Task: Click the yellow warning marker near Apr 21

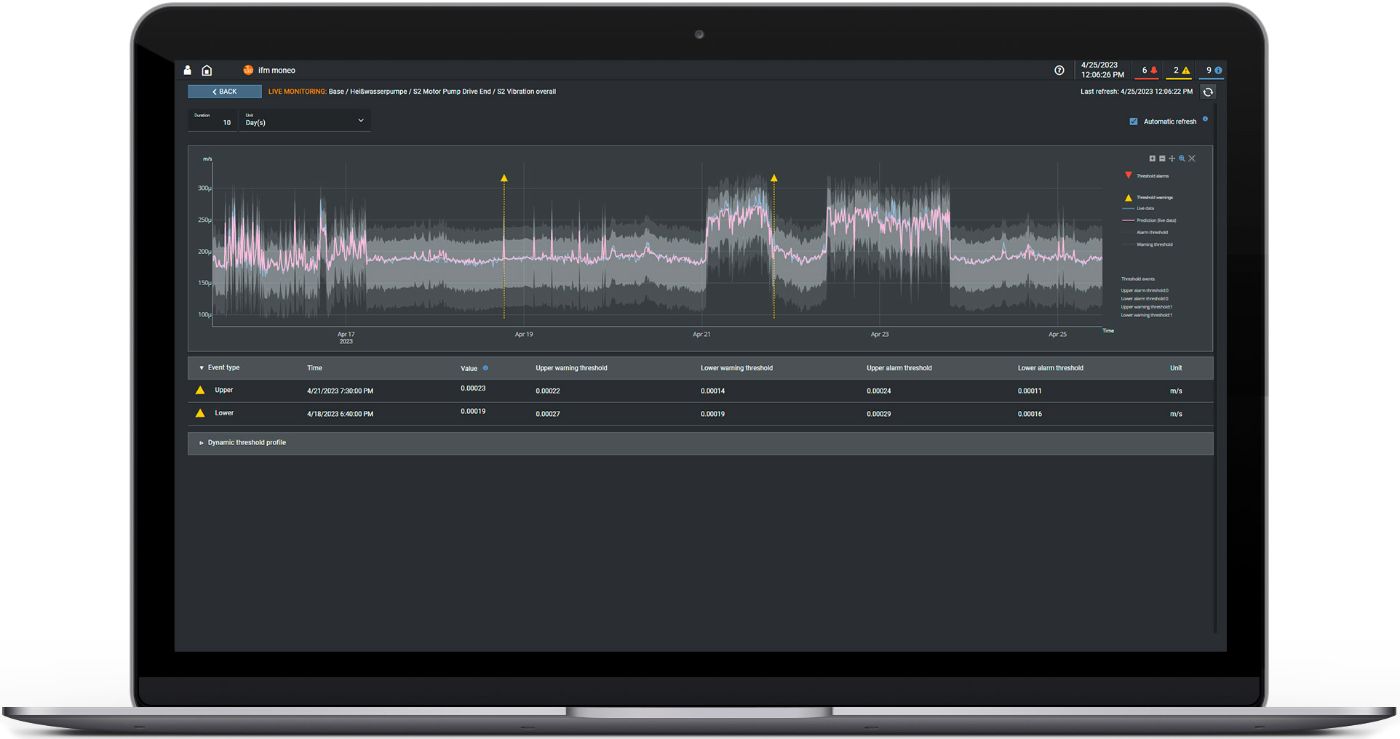Action: 774,177
